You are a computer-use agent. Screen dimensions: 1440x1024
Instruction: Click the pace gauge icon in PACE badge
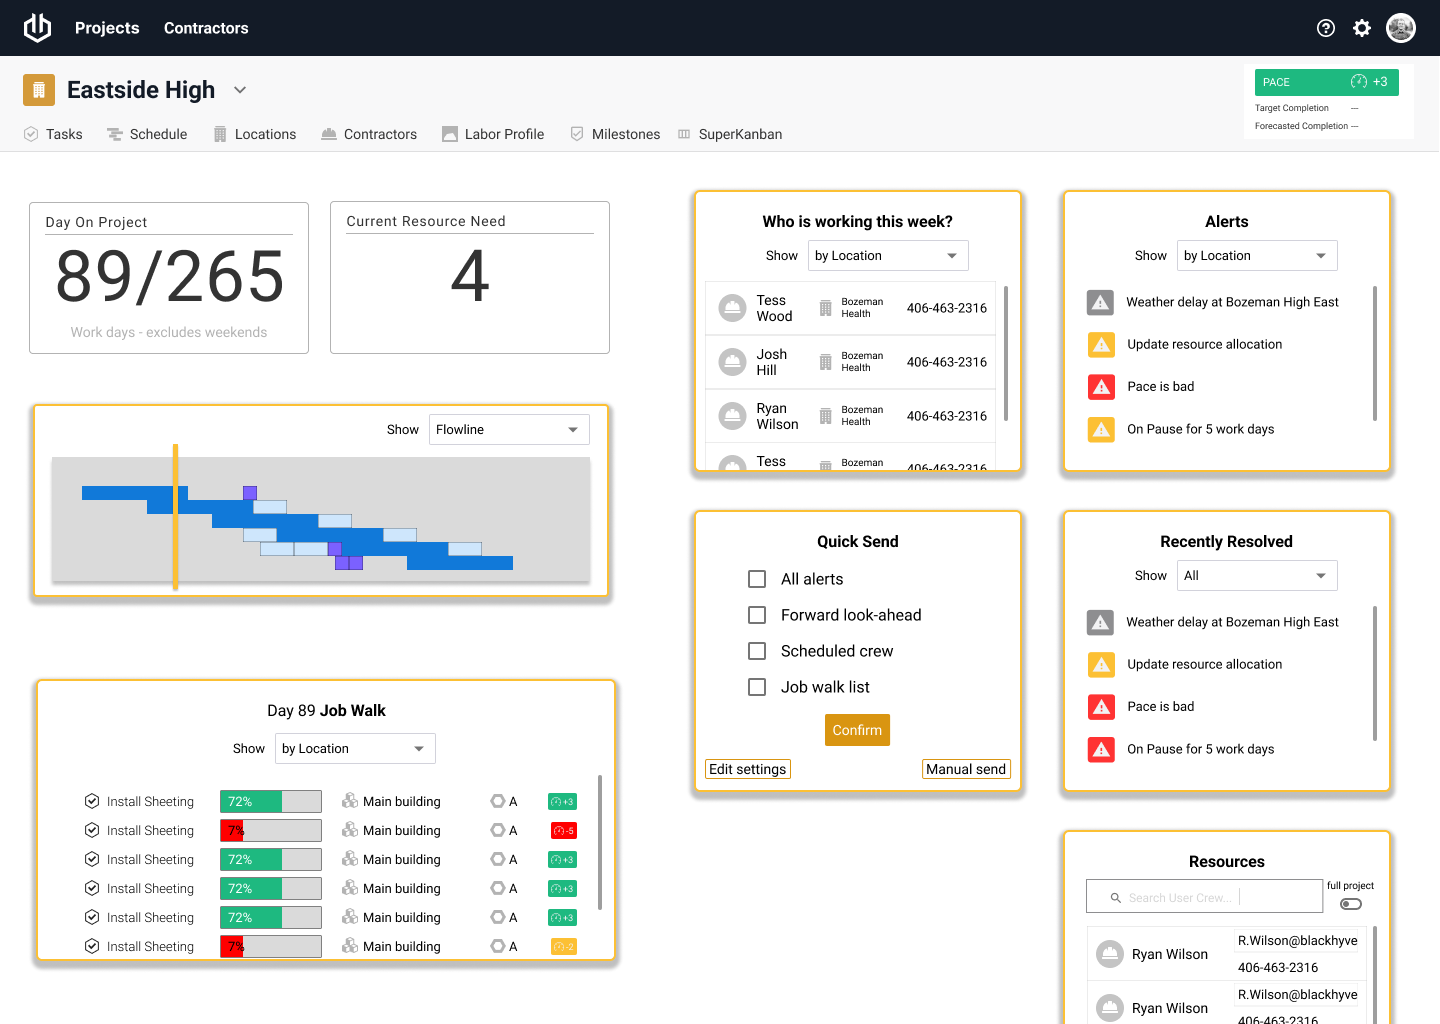pyautogui.click(x=1359, y=82)
